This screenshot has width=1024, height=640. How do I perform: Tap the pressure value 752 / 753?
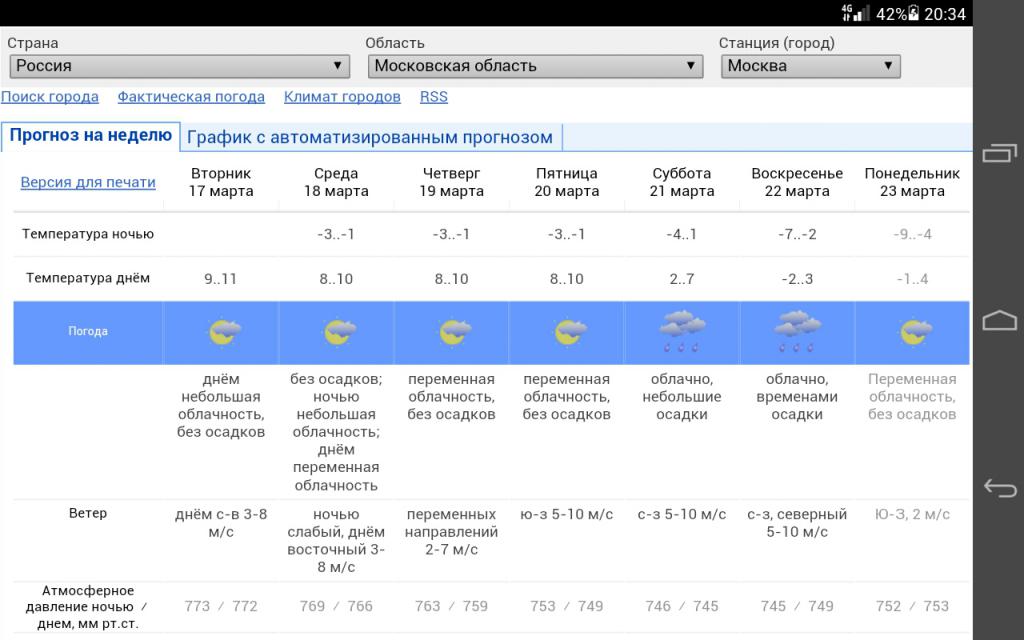coord(912,607)
